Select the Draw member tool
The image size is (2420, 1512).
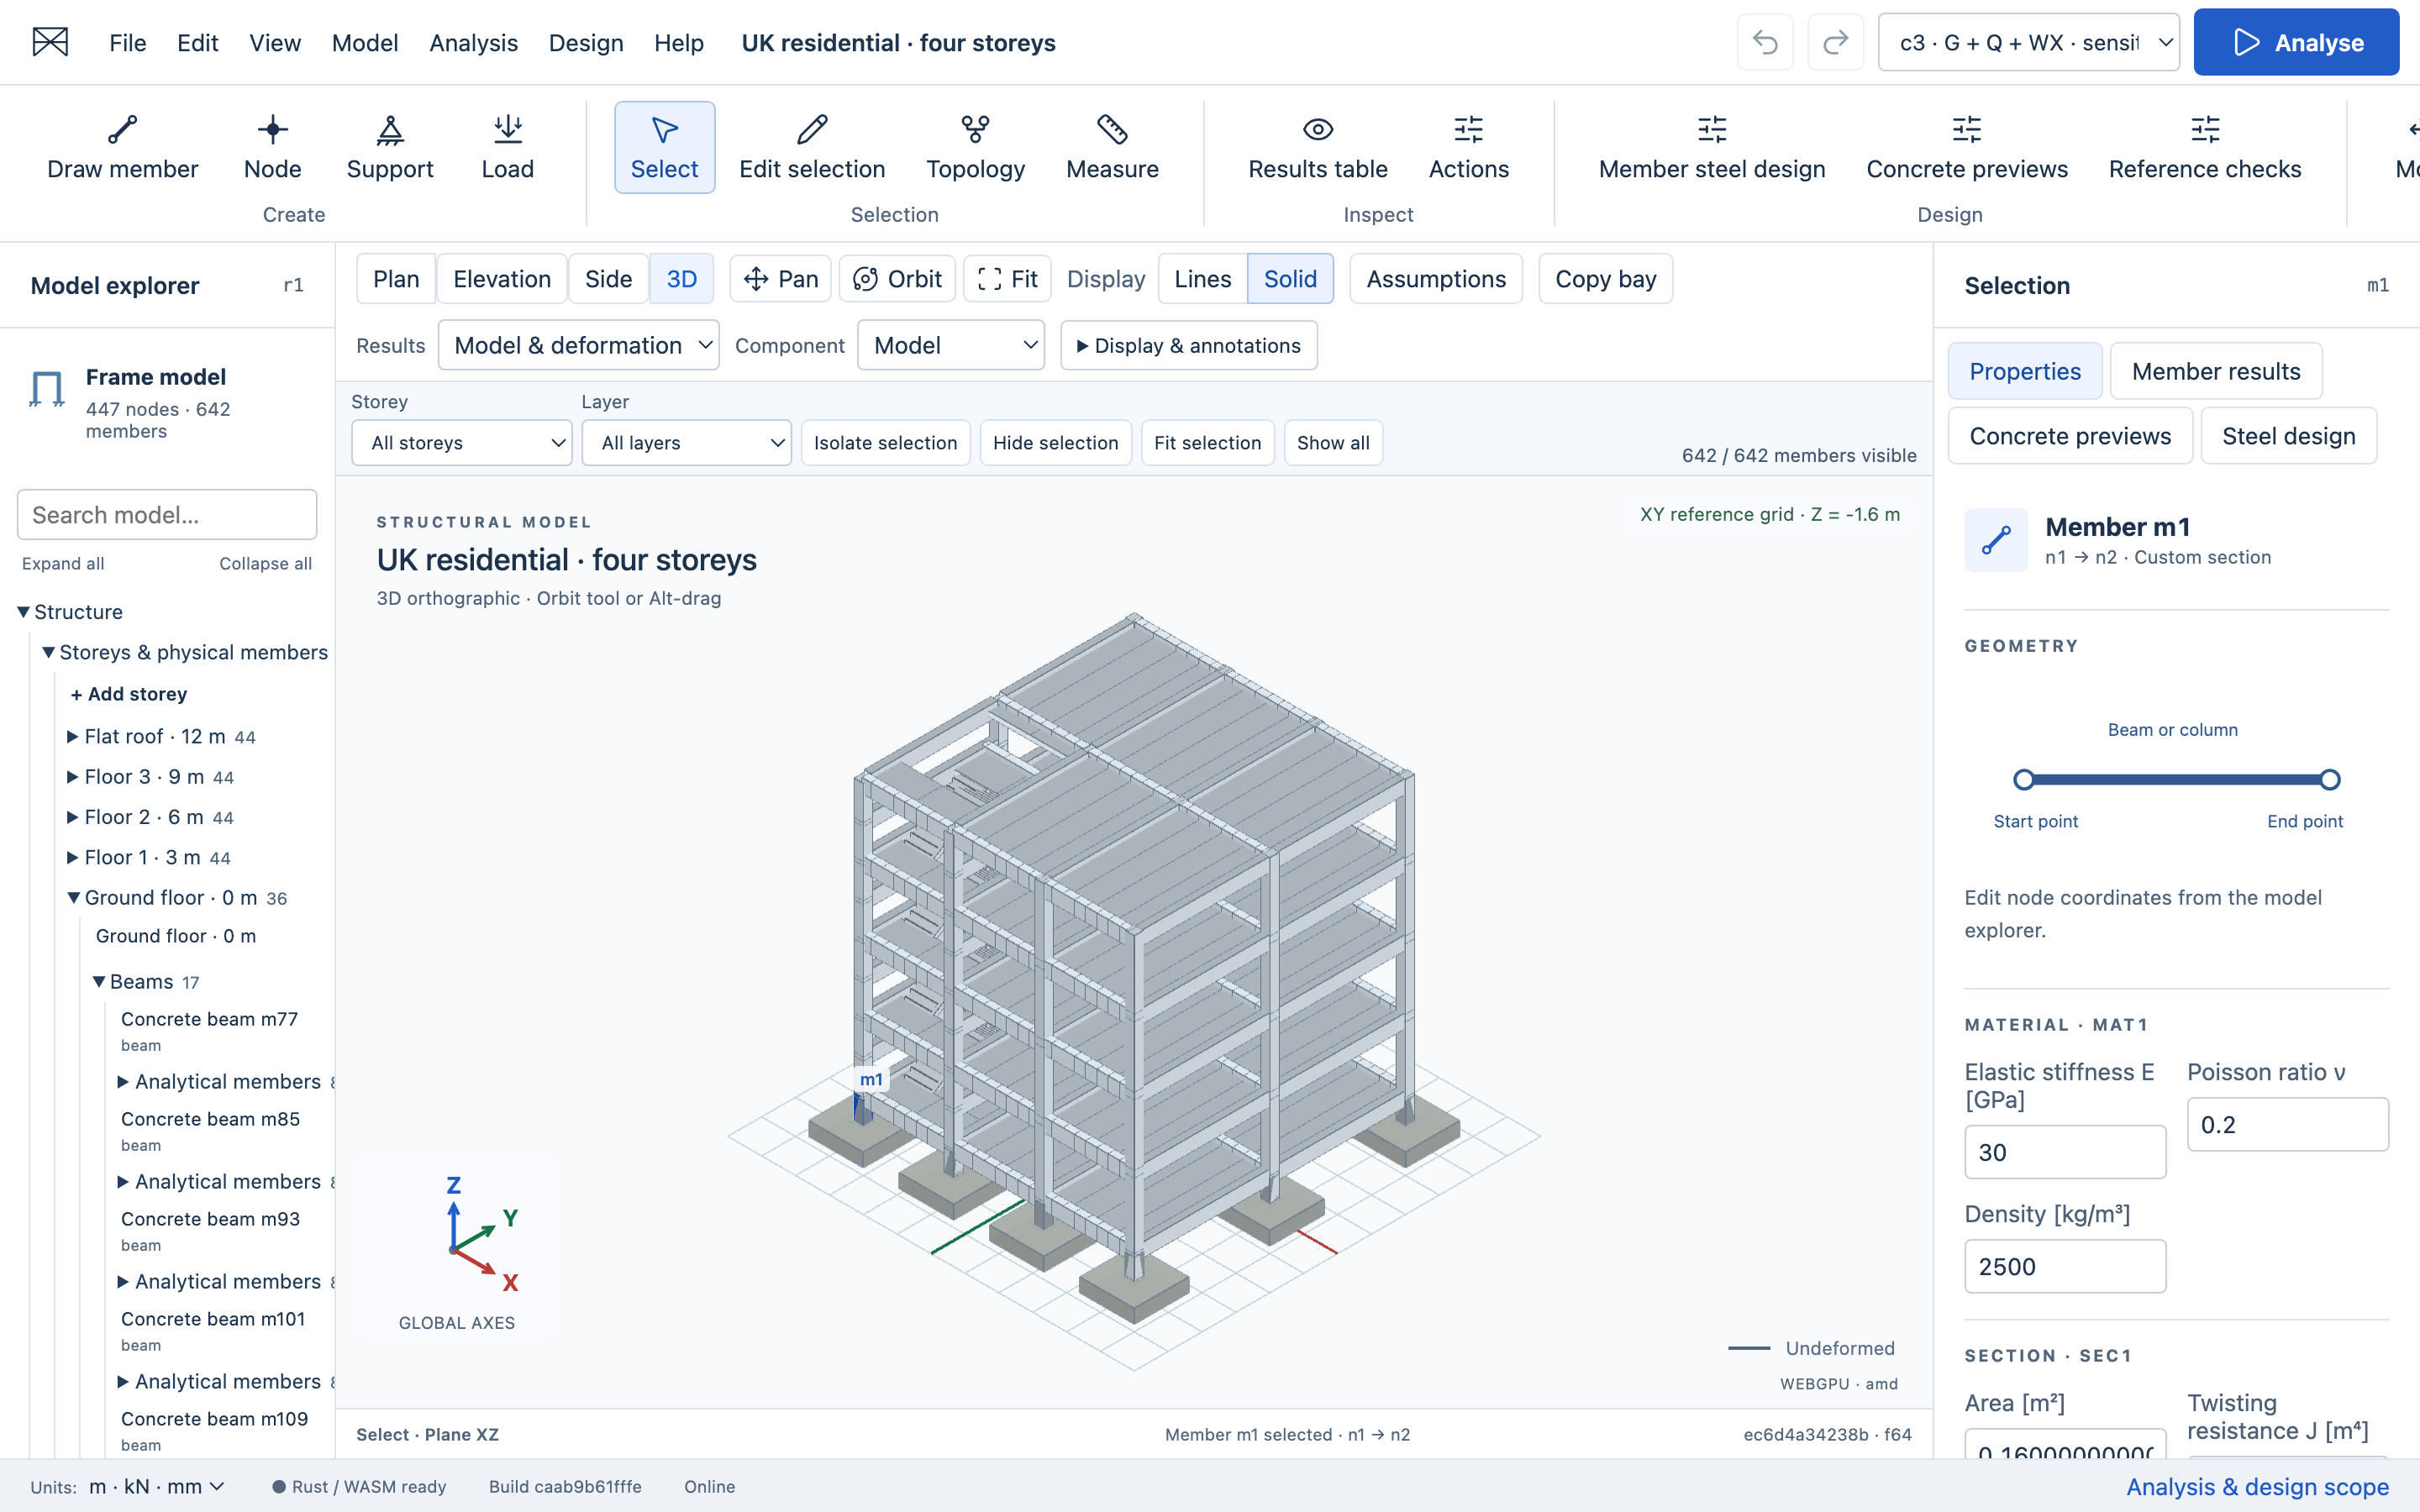(123, 148)
